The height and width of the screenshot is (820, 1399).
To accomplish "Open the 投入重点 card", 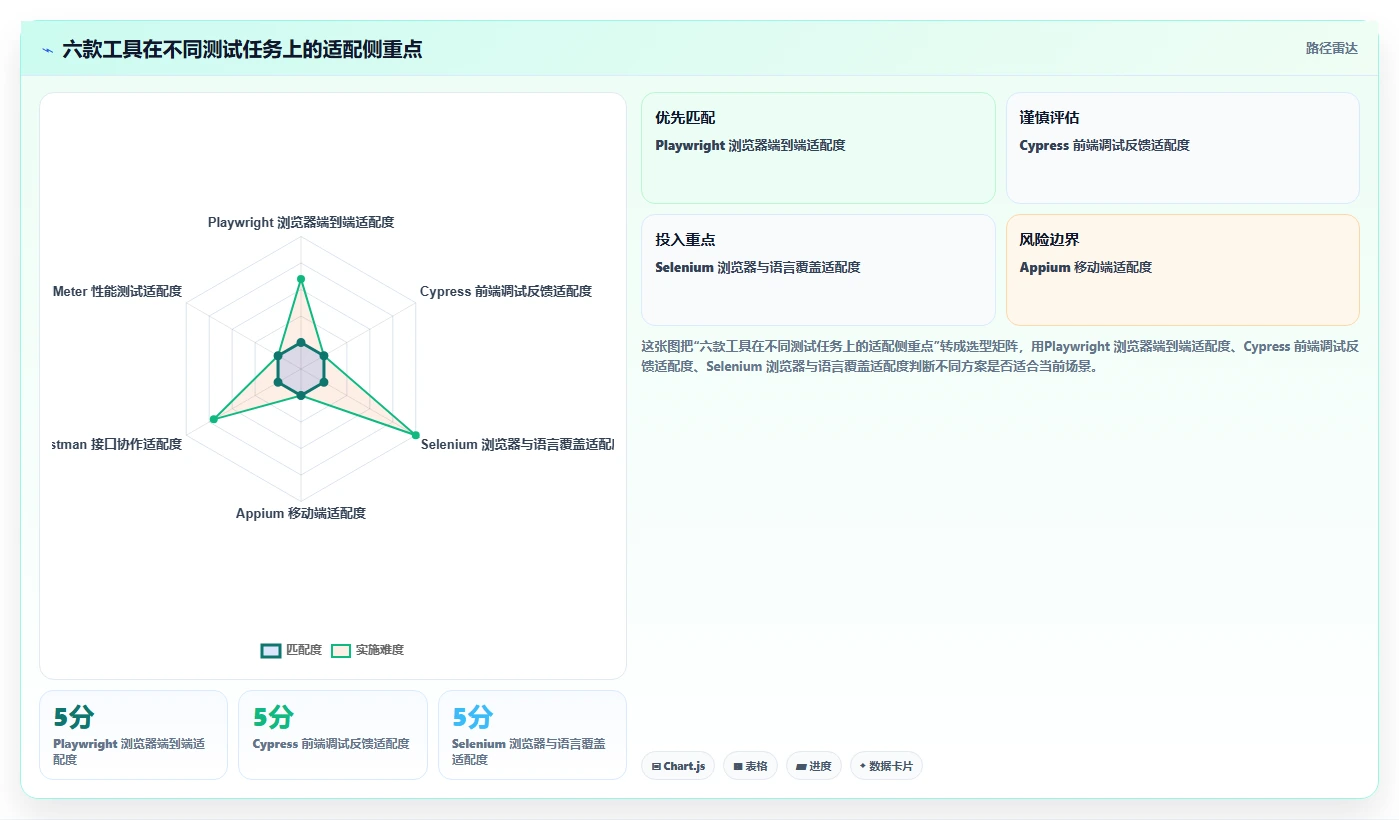I will pos(818,270).
